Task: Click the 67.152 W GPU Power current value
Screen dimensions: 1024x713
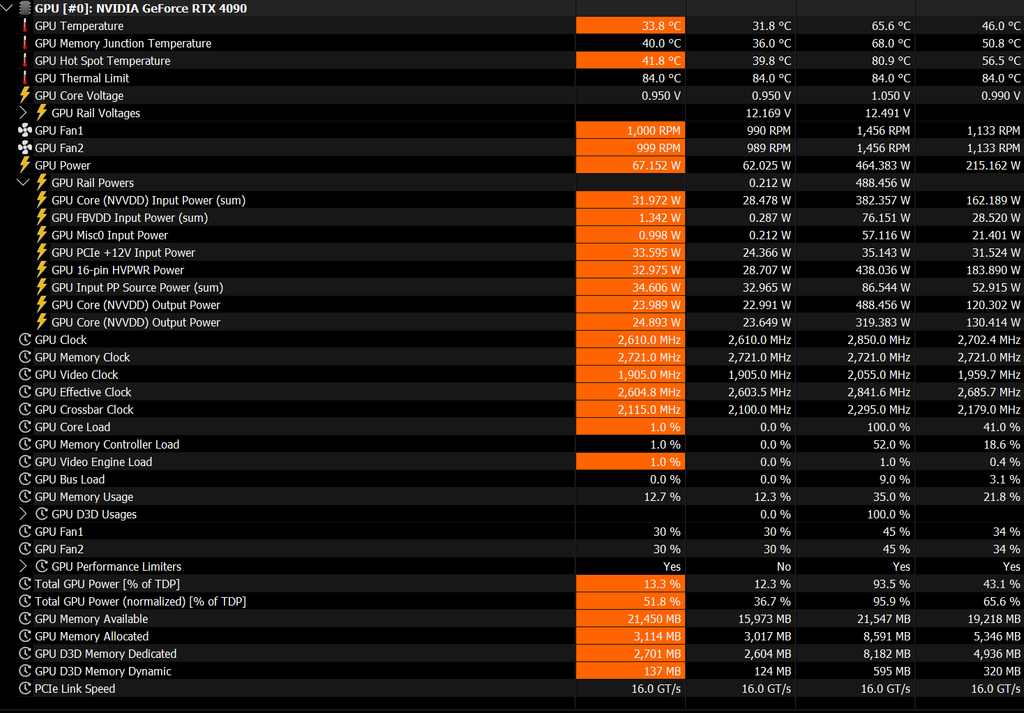Action: point(630,165)
